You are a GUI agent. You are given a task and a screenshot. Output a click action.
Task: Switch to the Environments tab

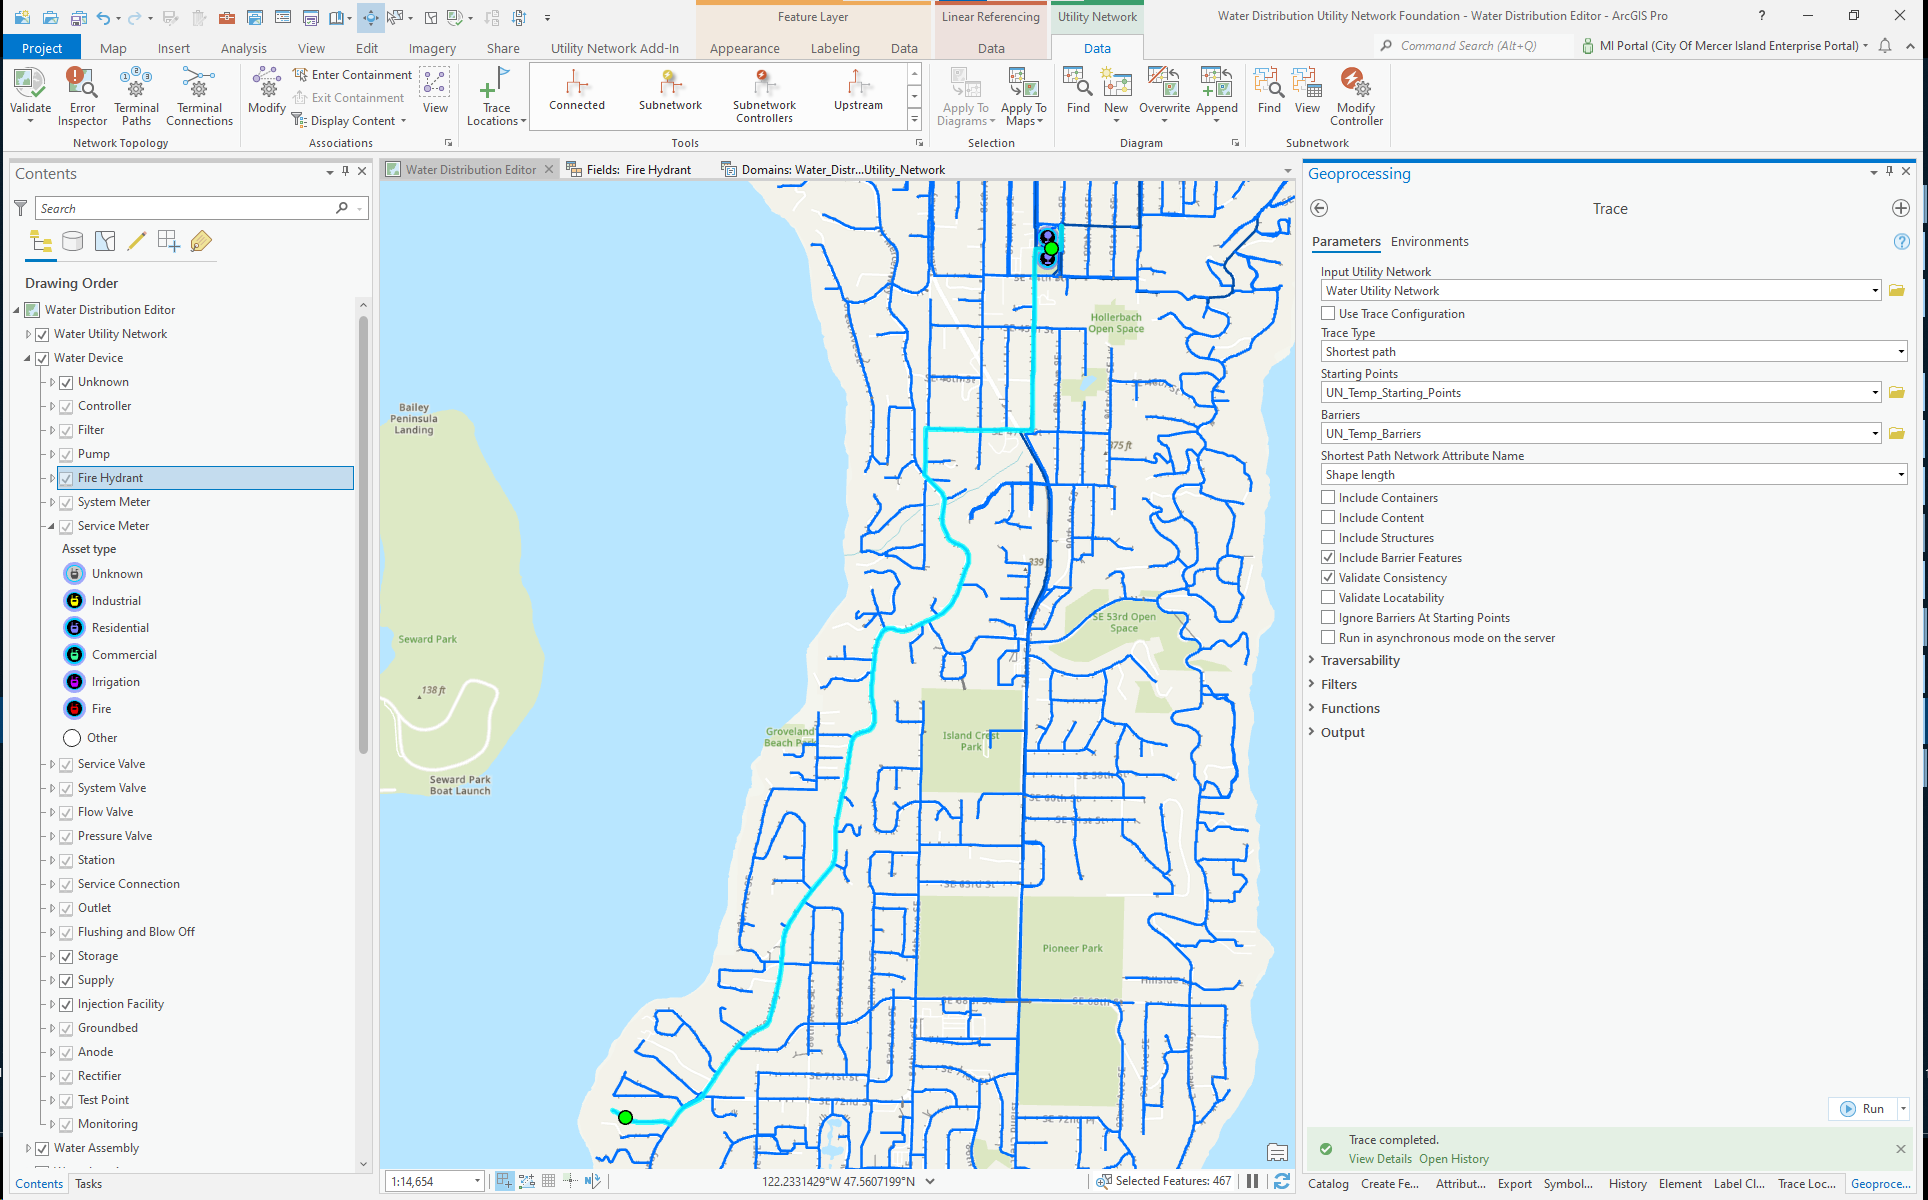click(x=1429, y=241)
